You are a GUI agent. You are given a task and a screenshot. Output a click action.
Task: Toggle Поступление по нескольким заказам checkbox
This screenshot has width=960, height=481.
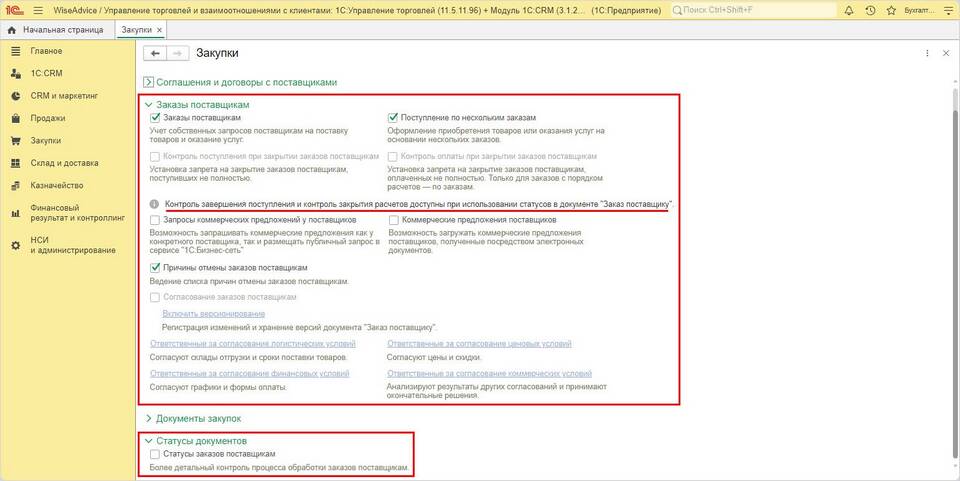[393, 117]
